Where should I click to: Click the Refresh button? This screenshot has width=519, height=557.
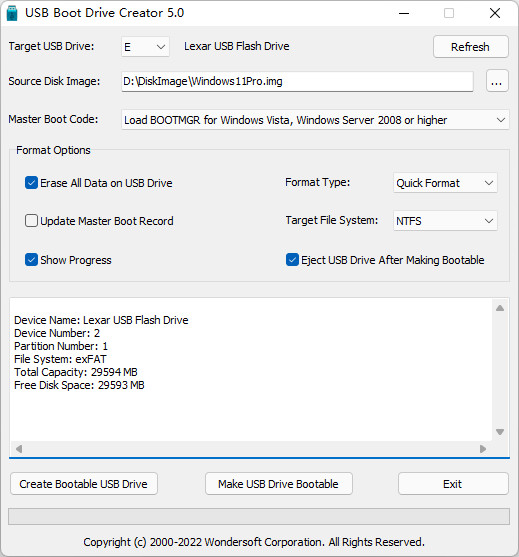[471, 47]
